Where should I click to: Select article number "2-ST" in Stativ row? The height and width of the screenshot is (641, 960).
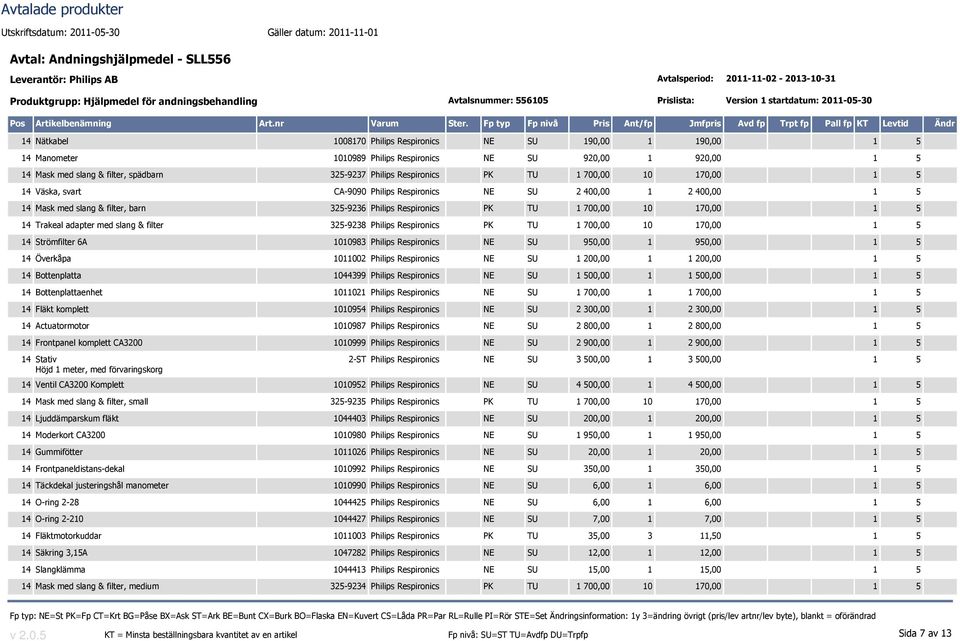357,359
